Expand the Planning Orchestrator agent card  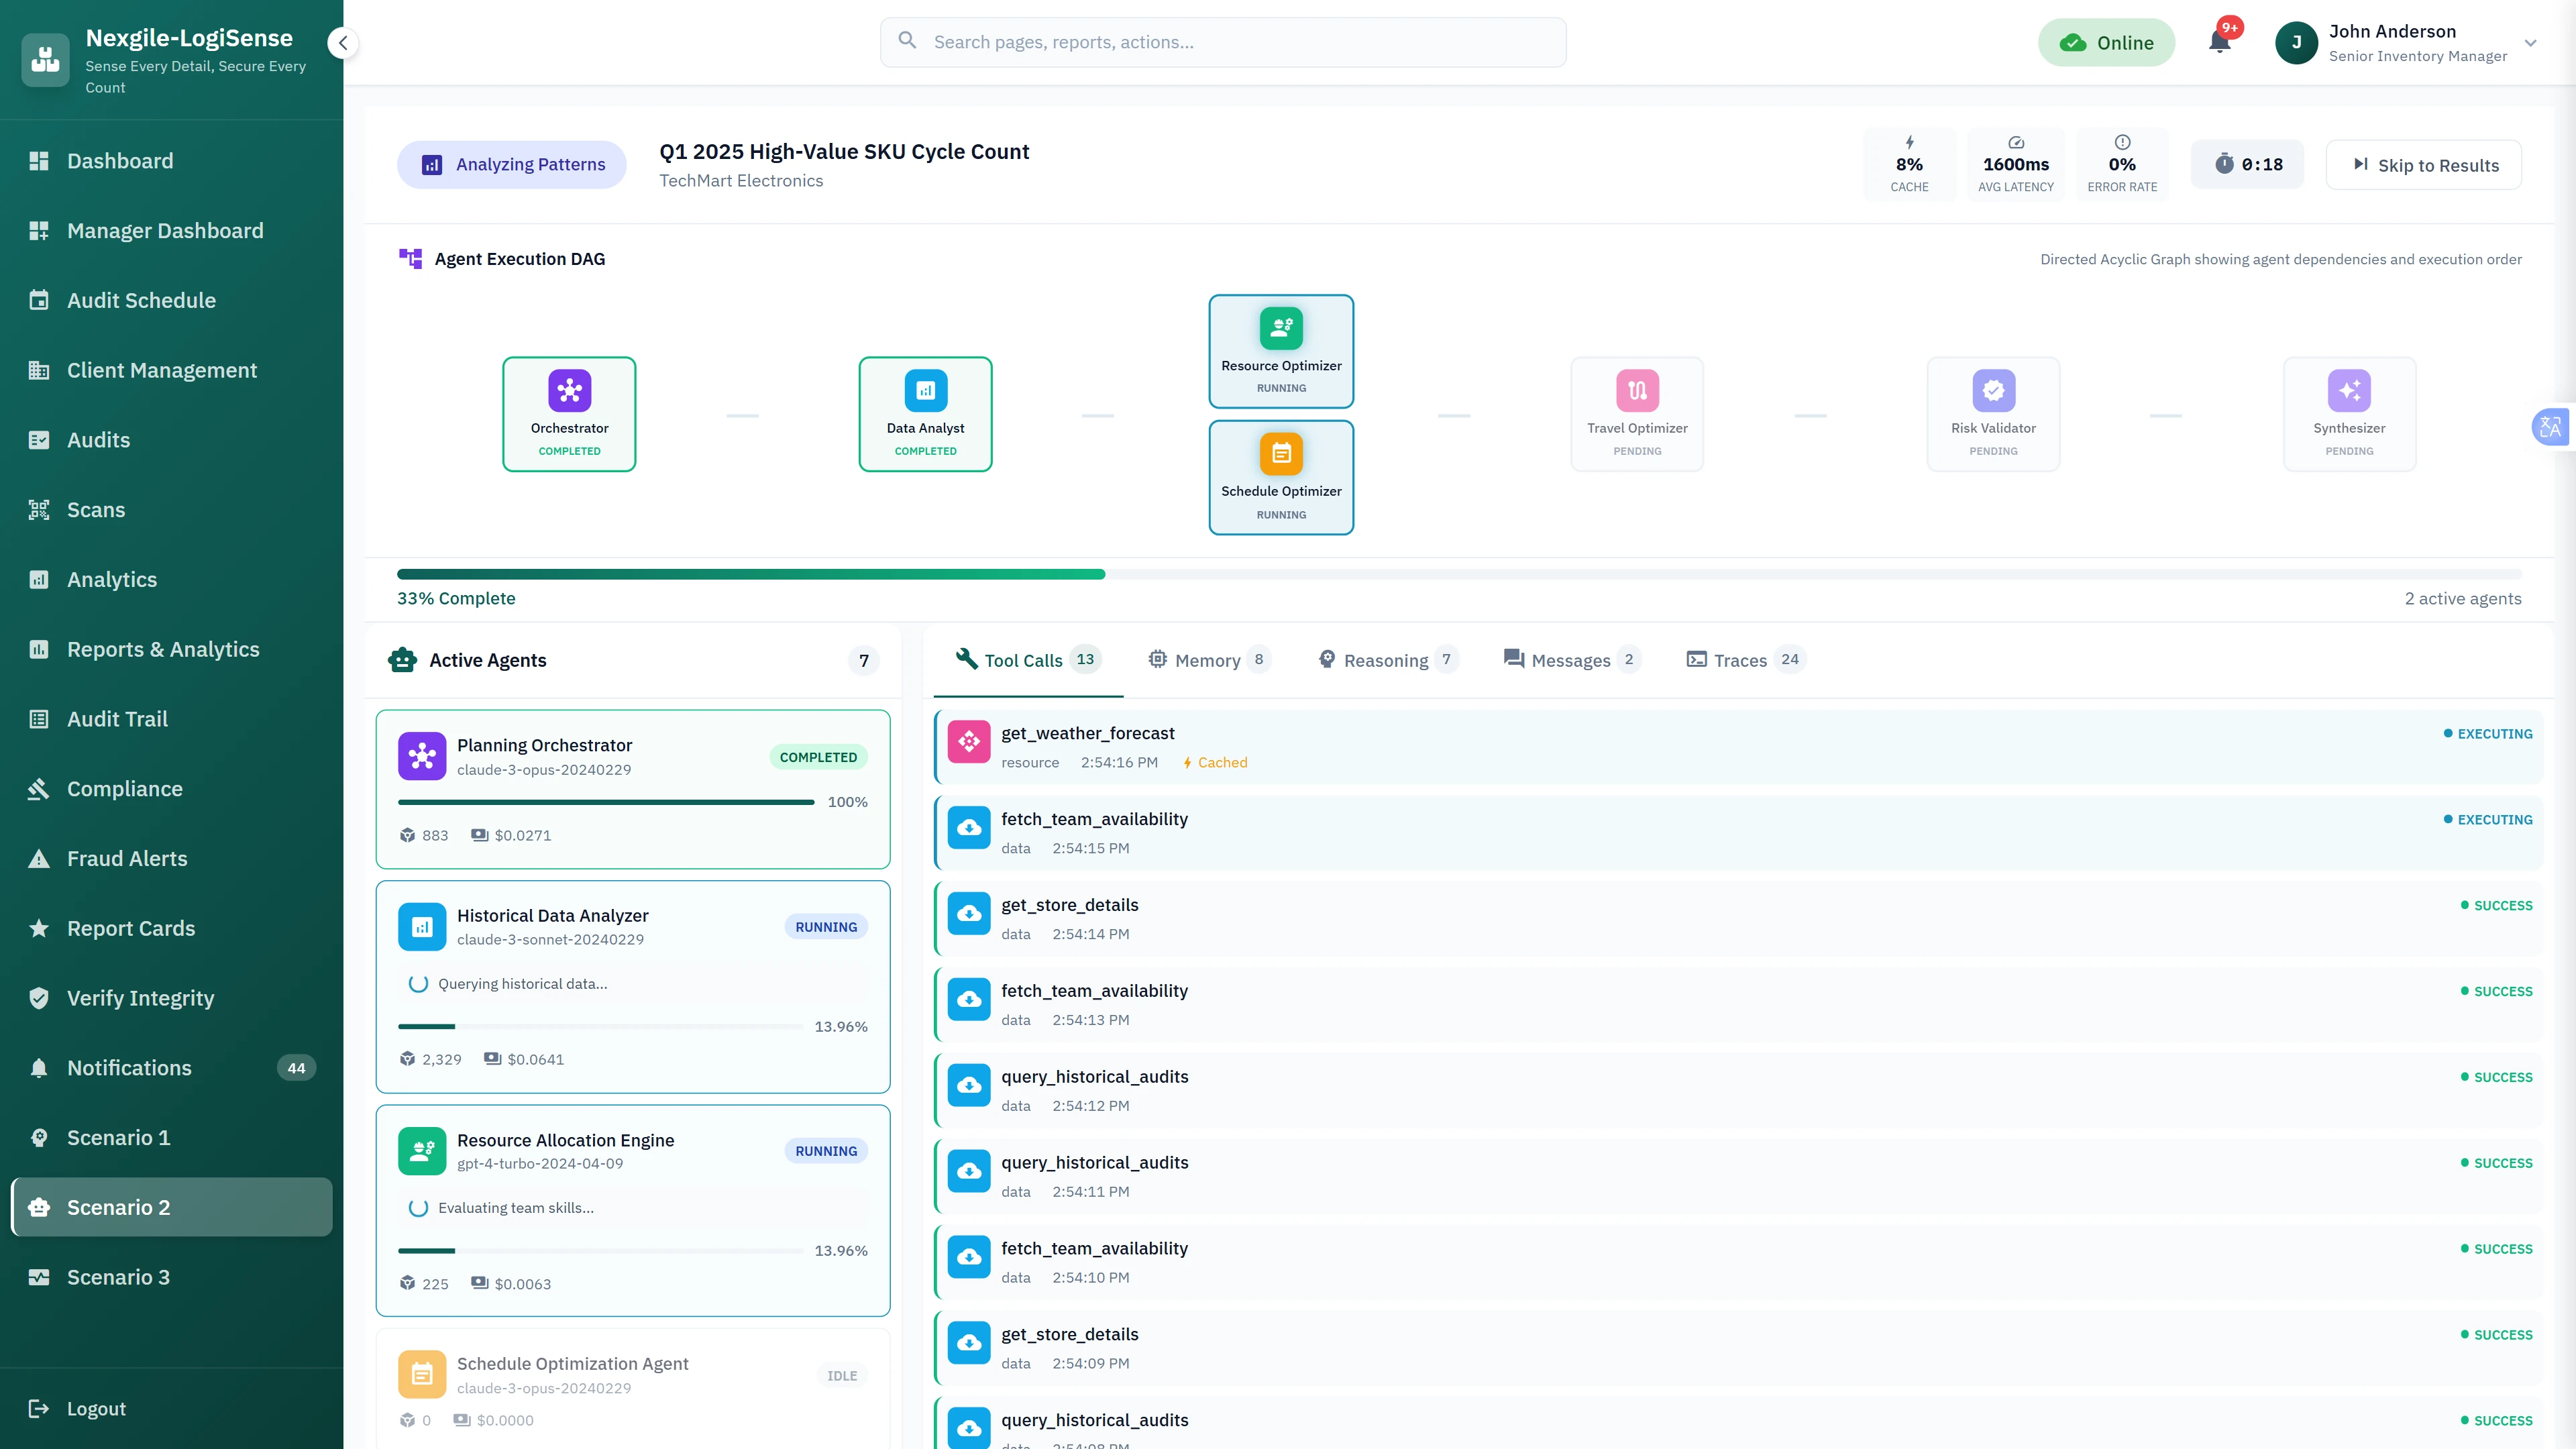point(632,788)
